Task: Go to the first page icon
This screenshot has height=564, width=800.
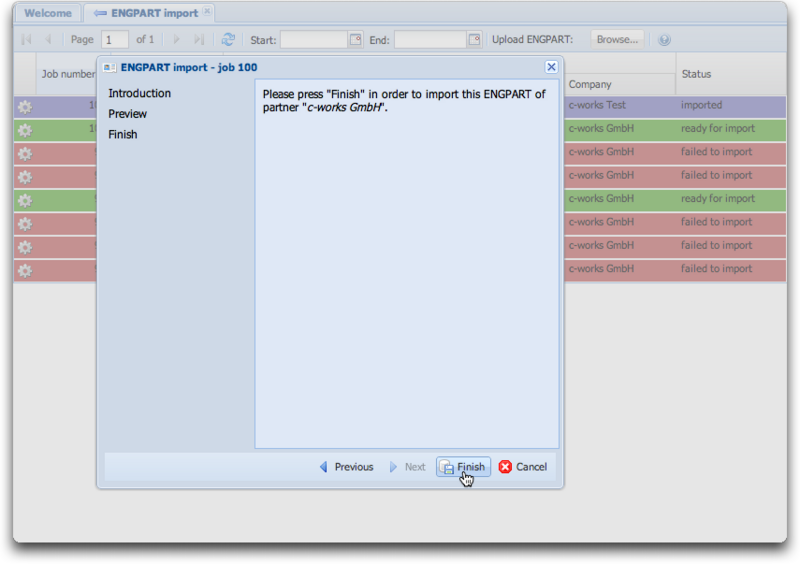Action: (x=27, y=40)
